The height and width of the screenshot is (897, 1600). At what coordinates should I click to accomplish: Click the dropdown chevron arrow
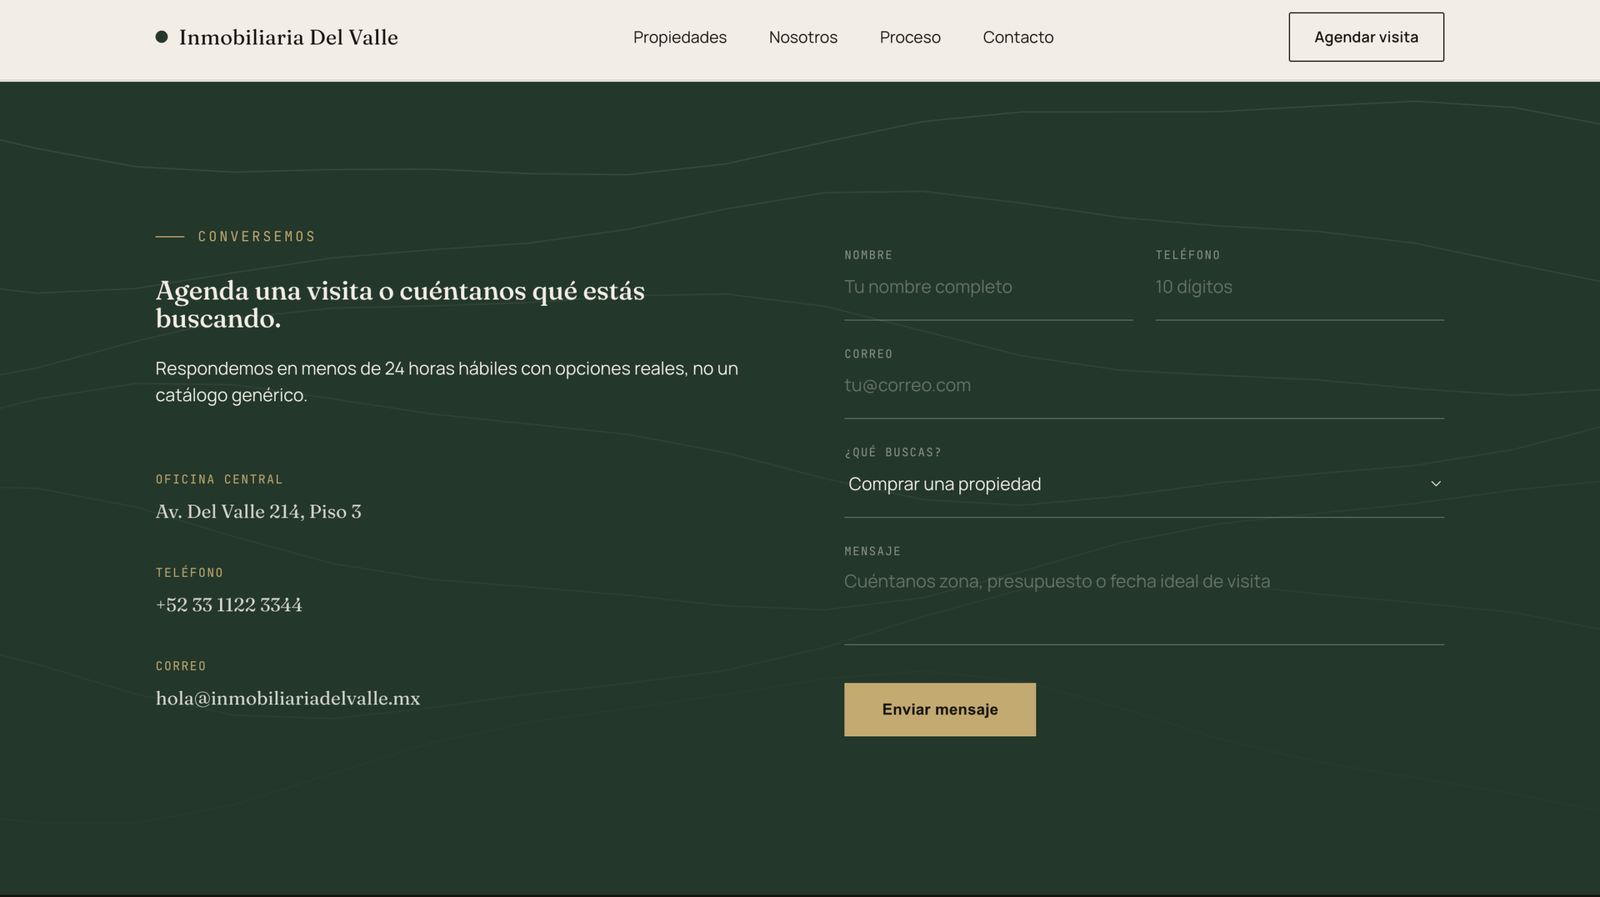click(x=1435, y=484)
